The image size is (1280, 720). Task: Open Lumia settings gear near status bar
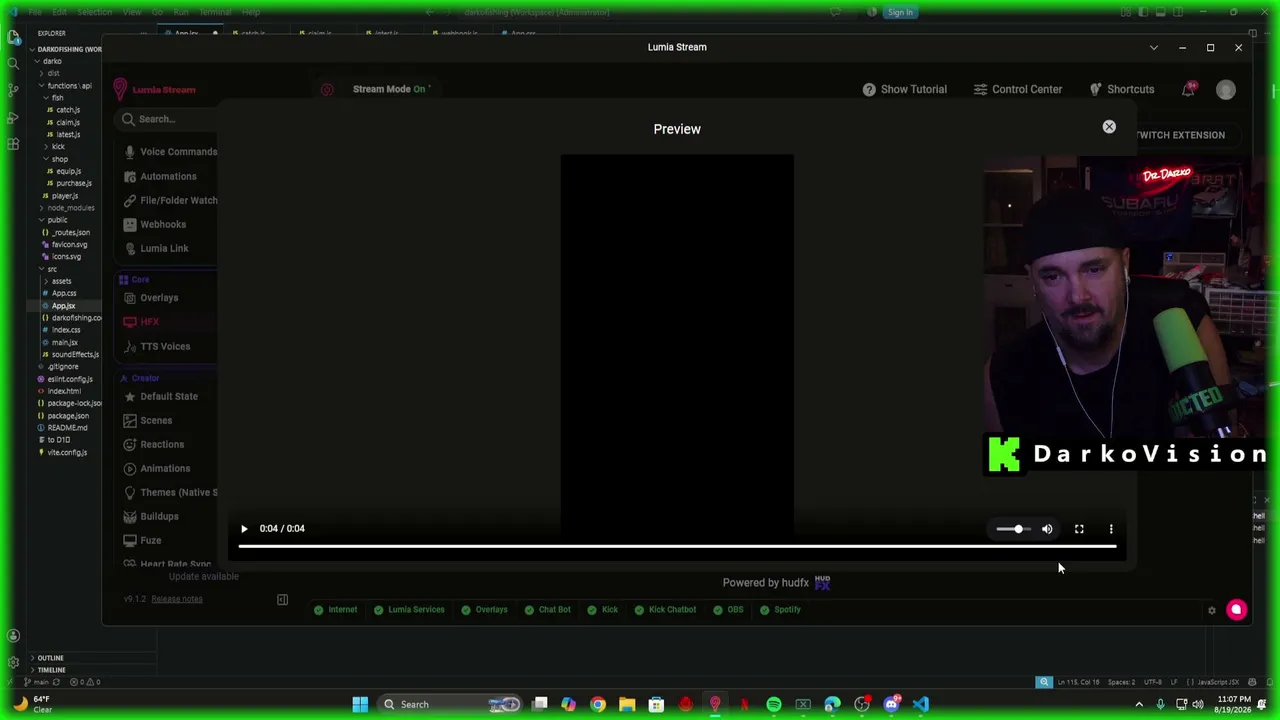click(1212, 611)
